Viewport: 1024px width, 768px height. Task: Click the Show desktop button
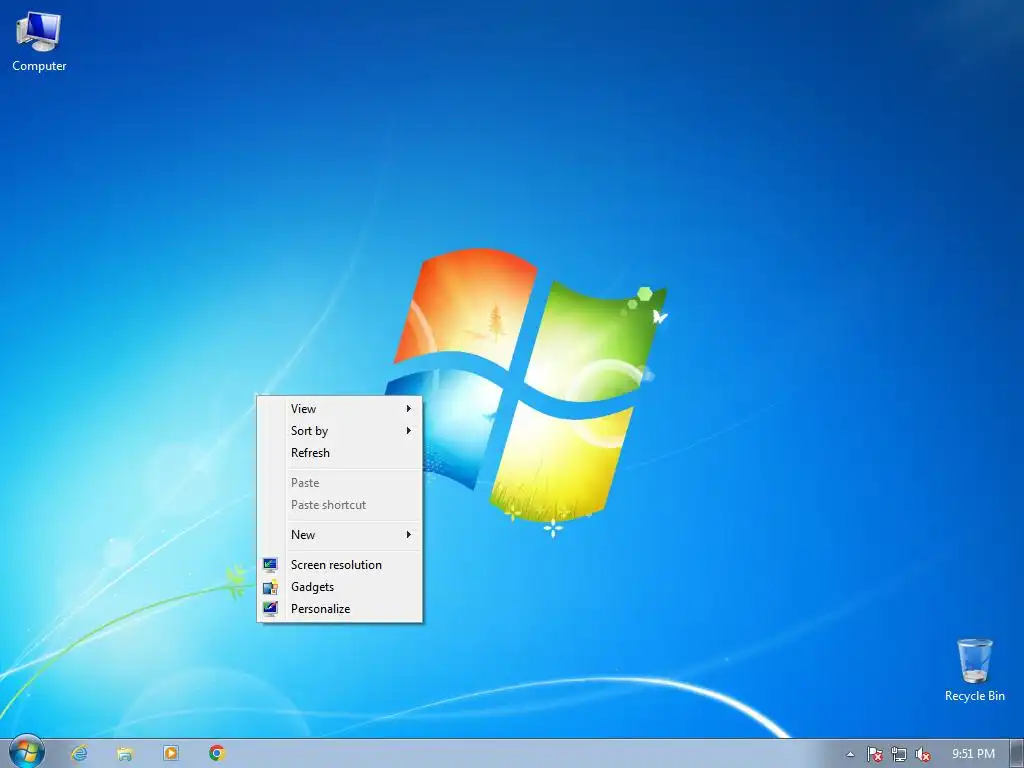coord(1016,754)
